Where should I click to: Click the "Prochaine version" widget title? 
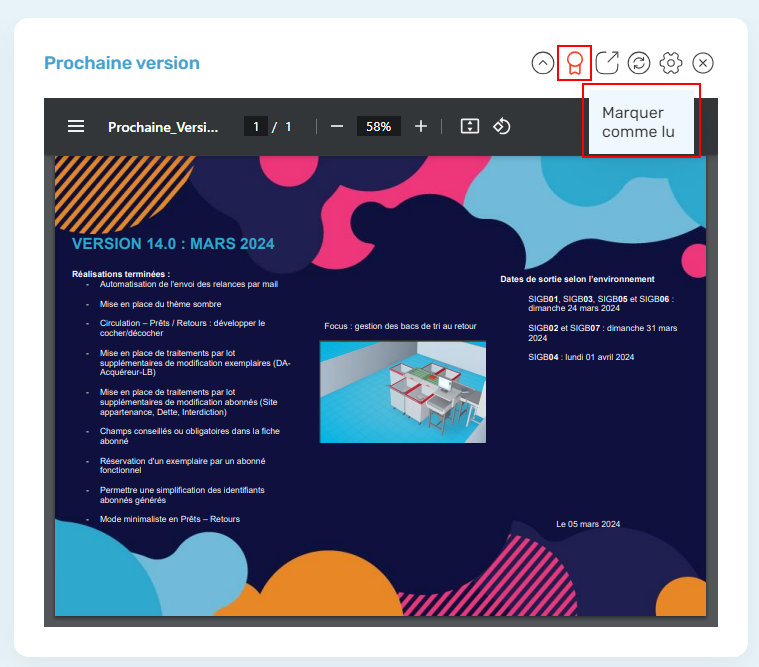click(x=122, y=63)
